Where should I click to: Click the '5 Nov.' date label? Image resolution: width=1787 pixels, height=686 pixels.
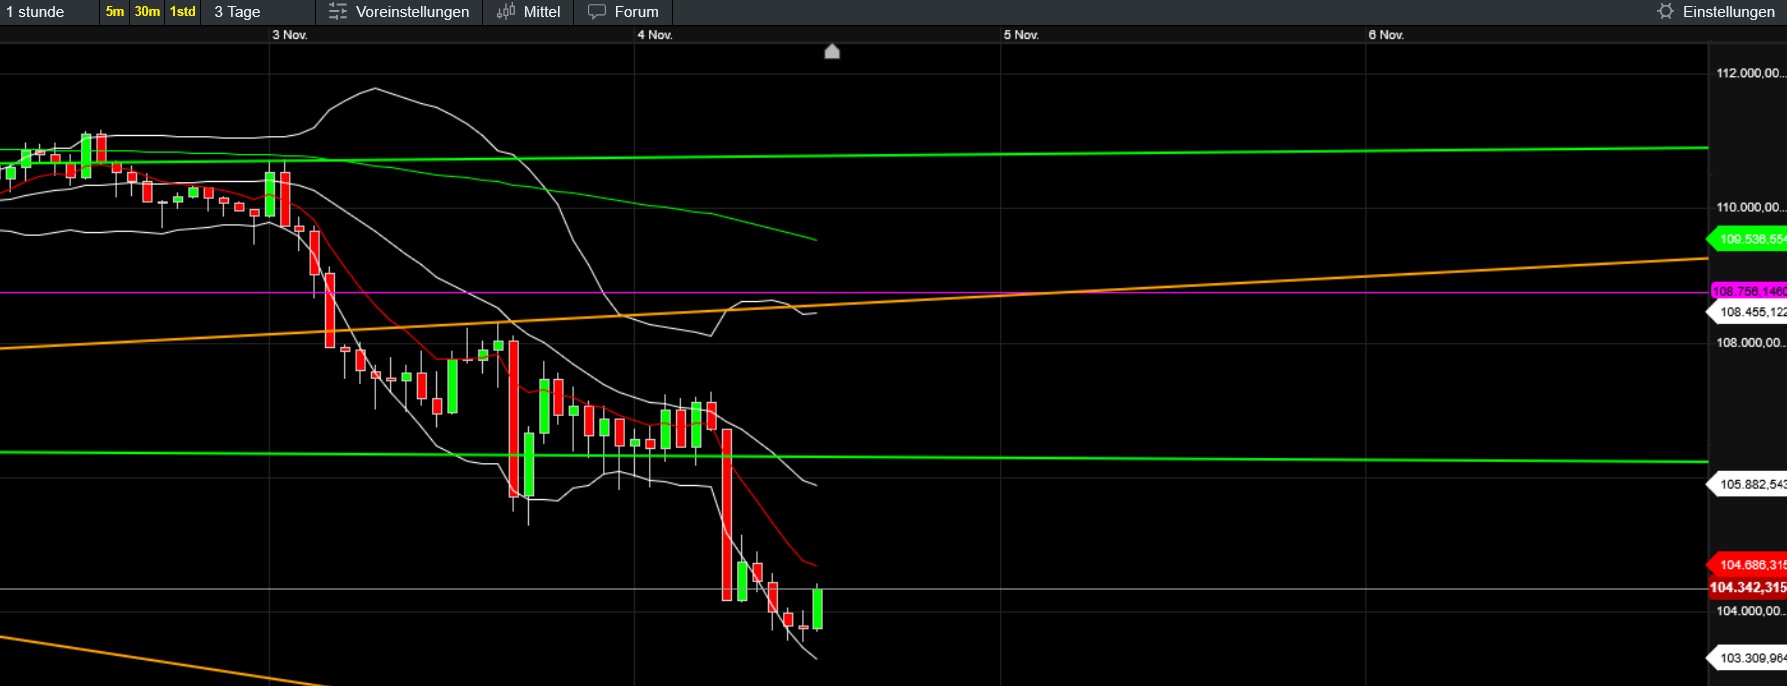click(x=1021, y=35)
